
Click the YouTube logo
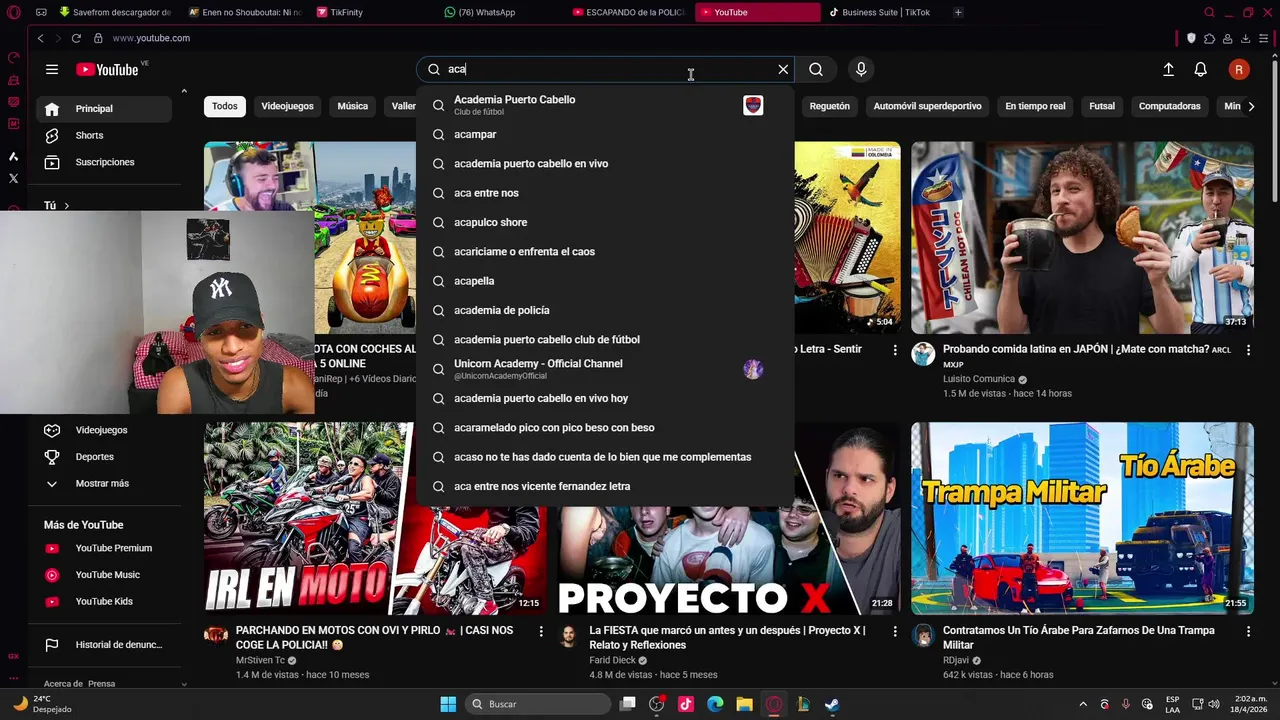click(107, 69)
